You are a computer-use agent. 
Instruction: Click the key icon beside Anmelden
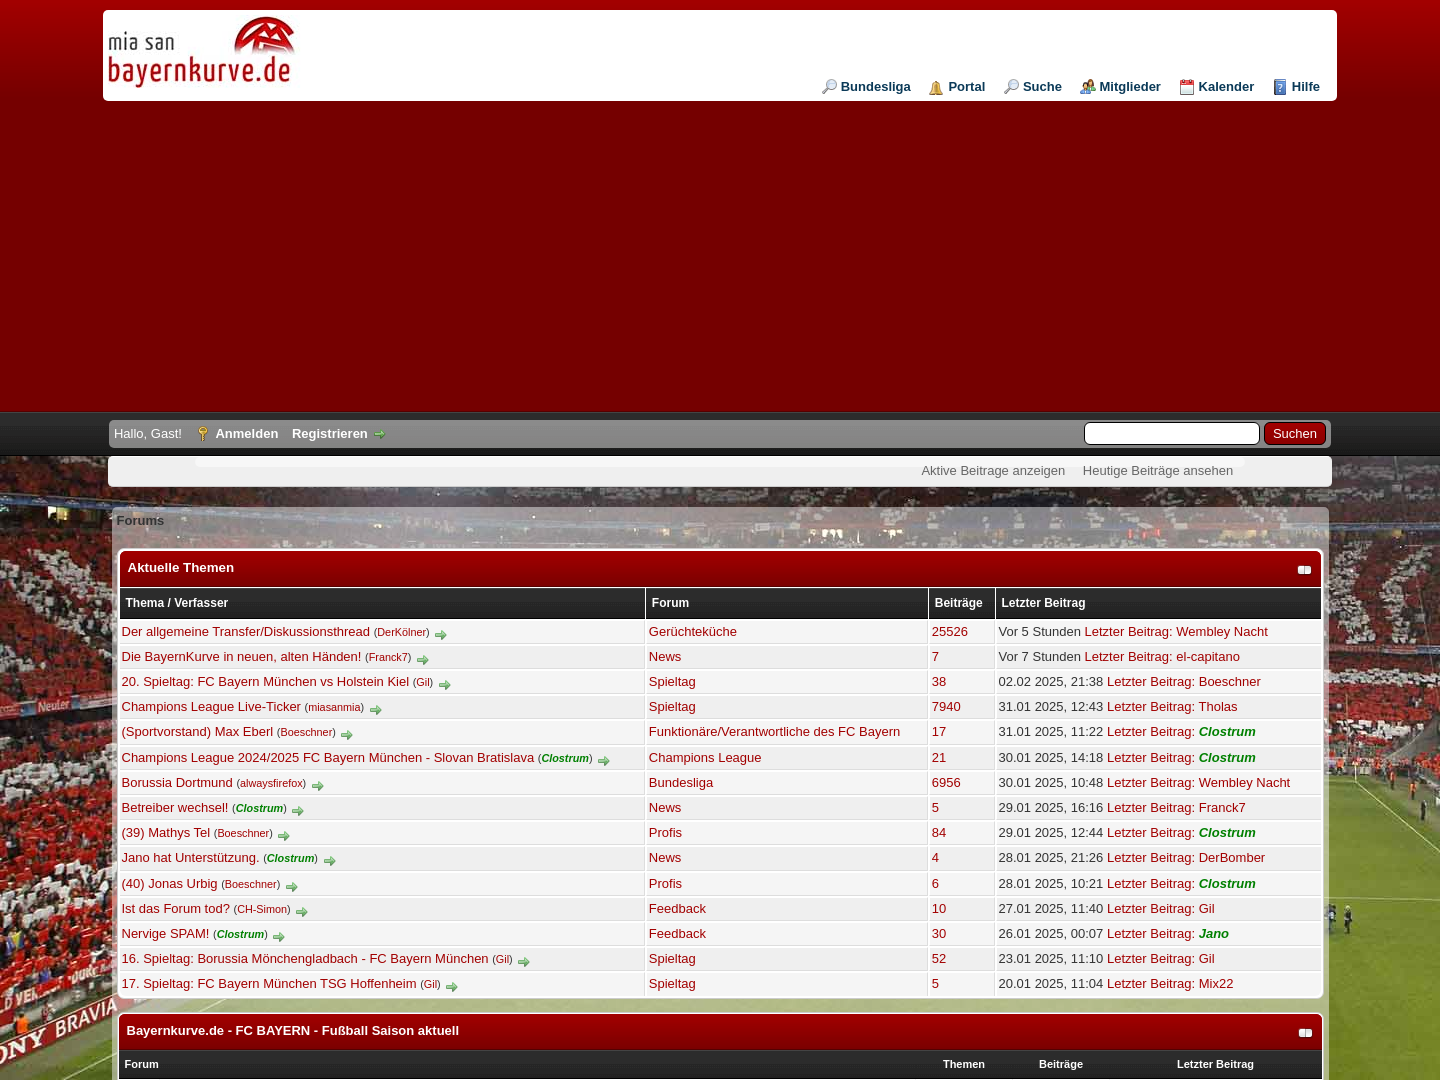pyautogui.click(x=203, y=434)
